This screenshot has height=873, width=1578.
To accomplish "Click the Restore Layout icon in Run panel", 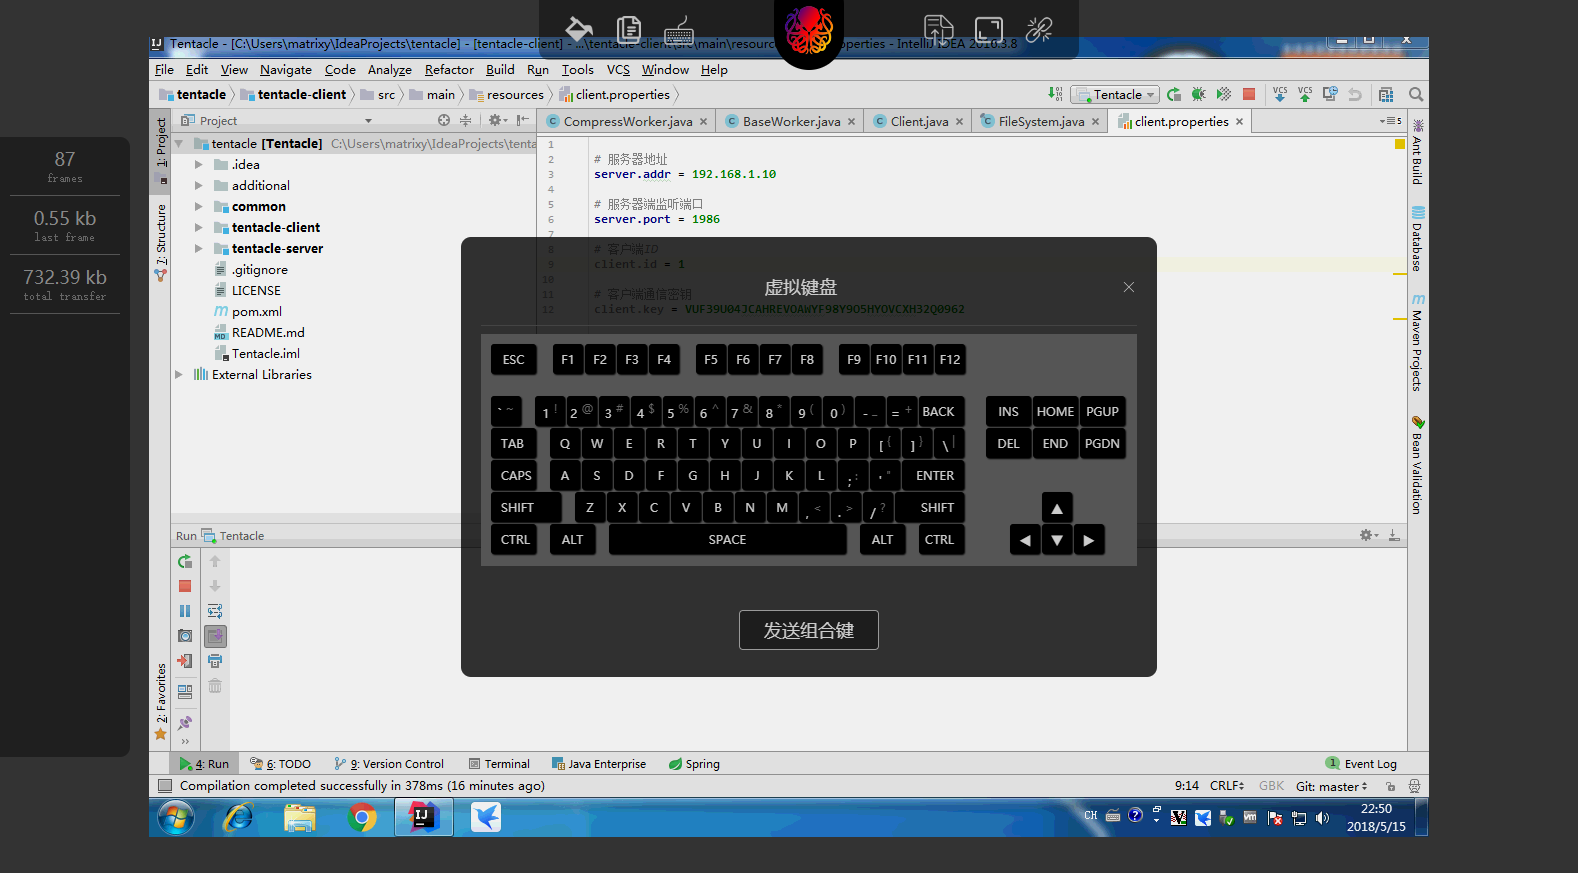I will [185, 691].
